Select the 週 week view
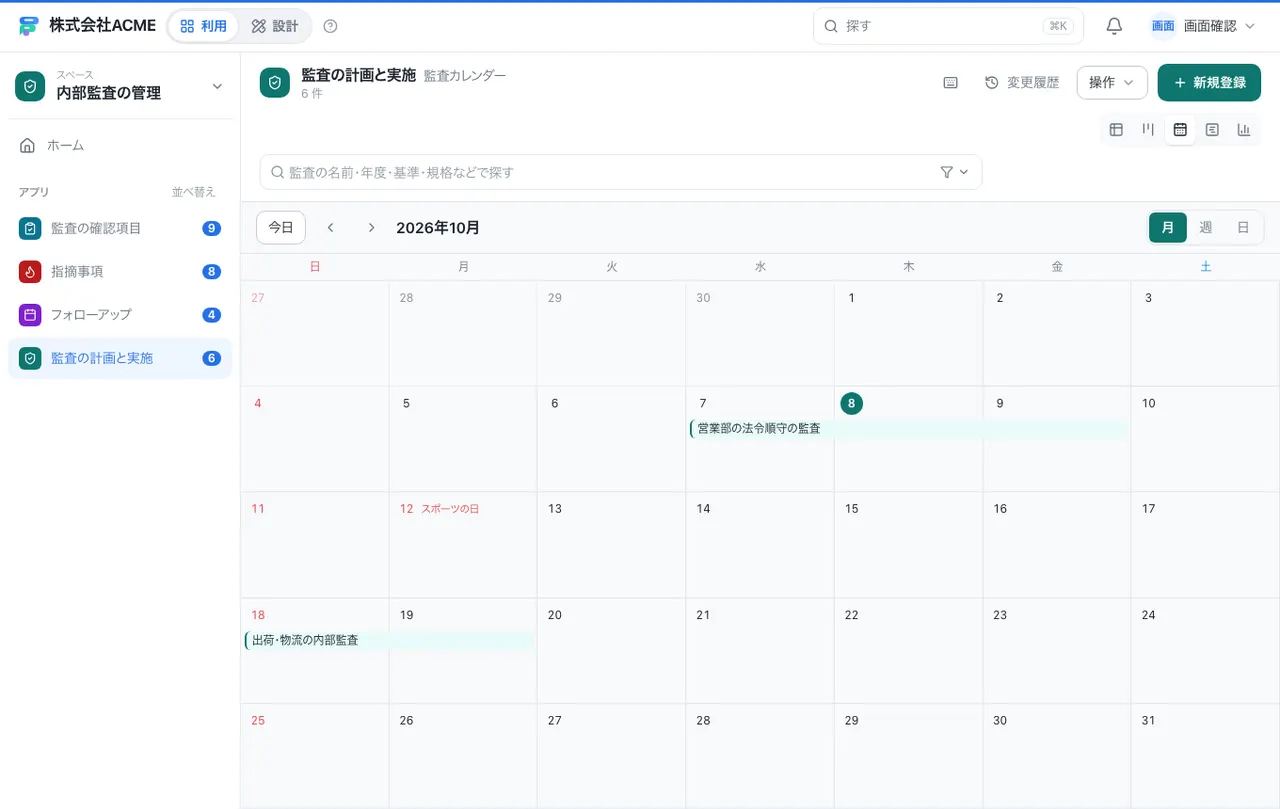1280x809 pixels. tap(1206, 228)
